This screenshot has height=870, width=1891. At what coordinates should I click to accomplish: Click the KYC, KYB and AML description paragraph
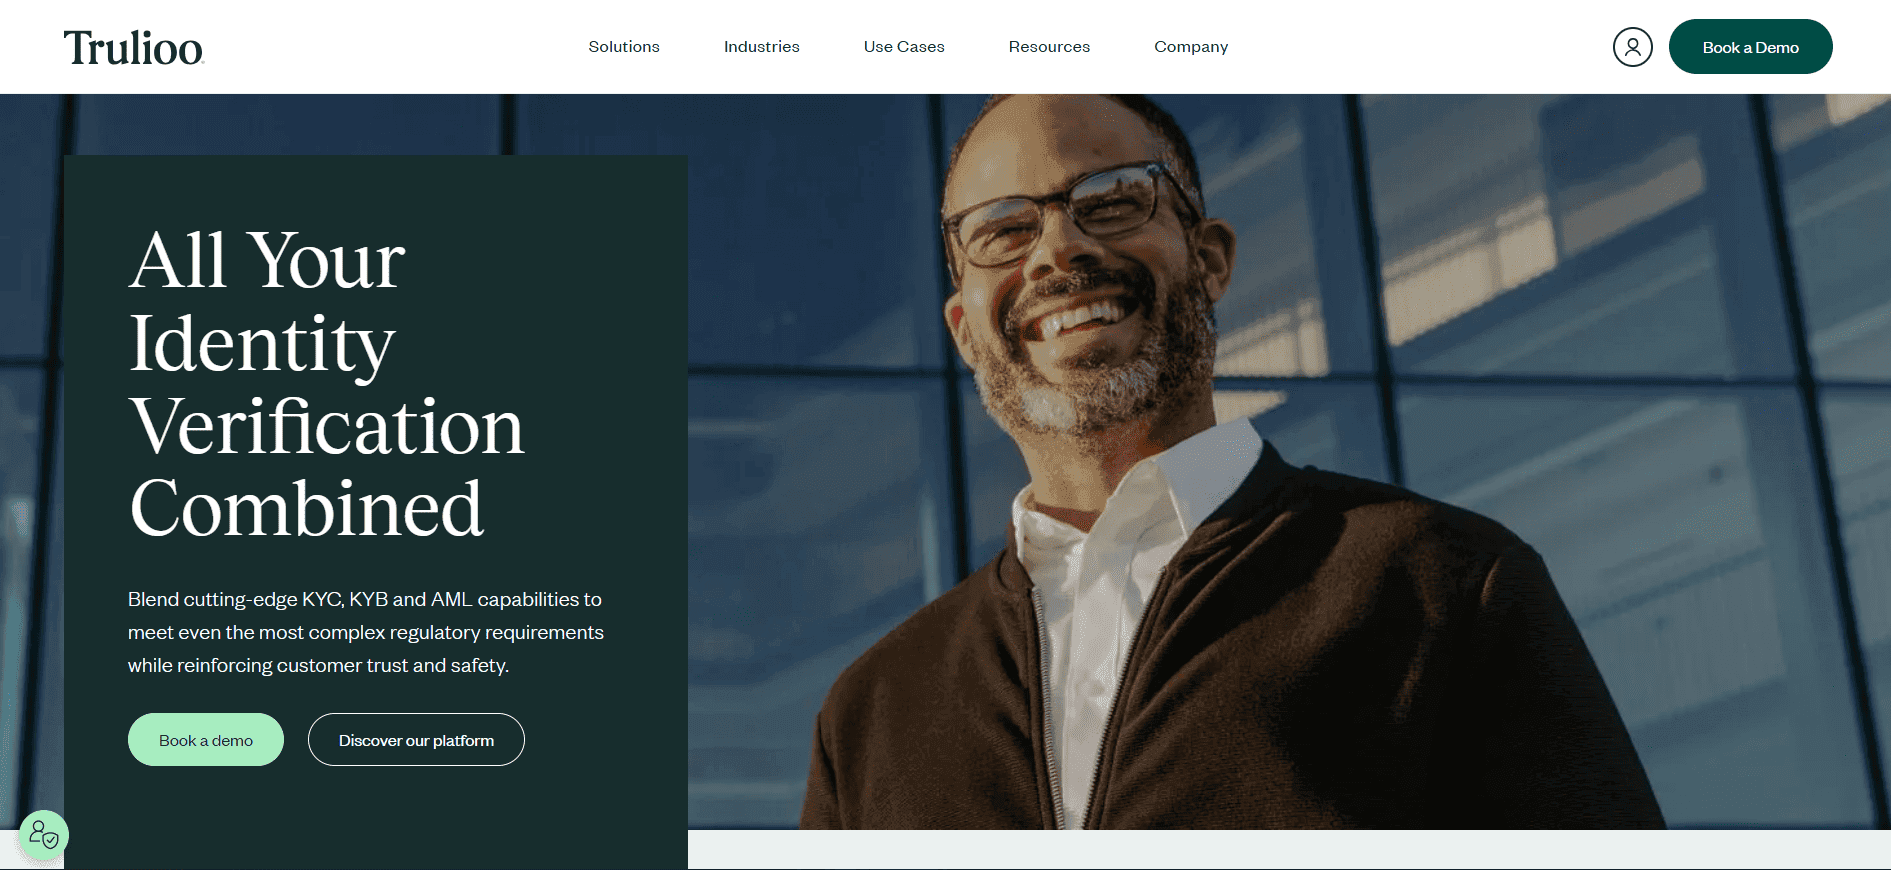(366, 632)
